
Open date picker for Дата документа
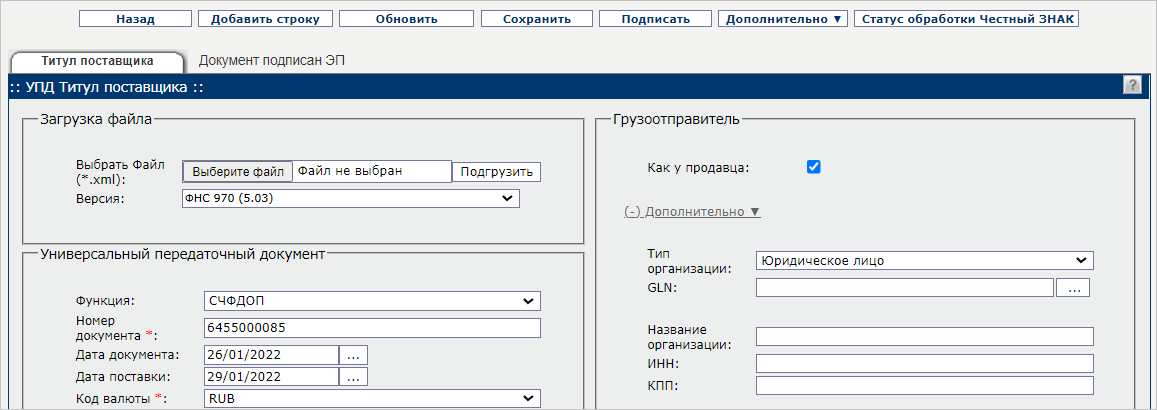click(x=354, y=354)
